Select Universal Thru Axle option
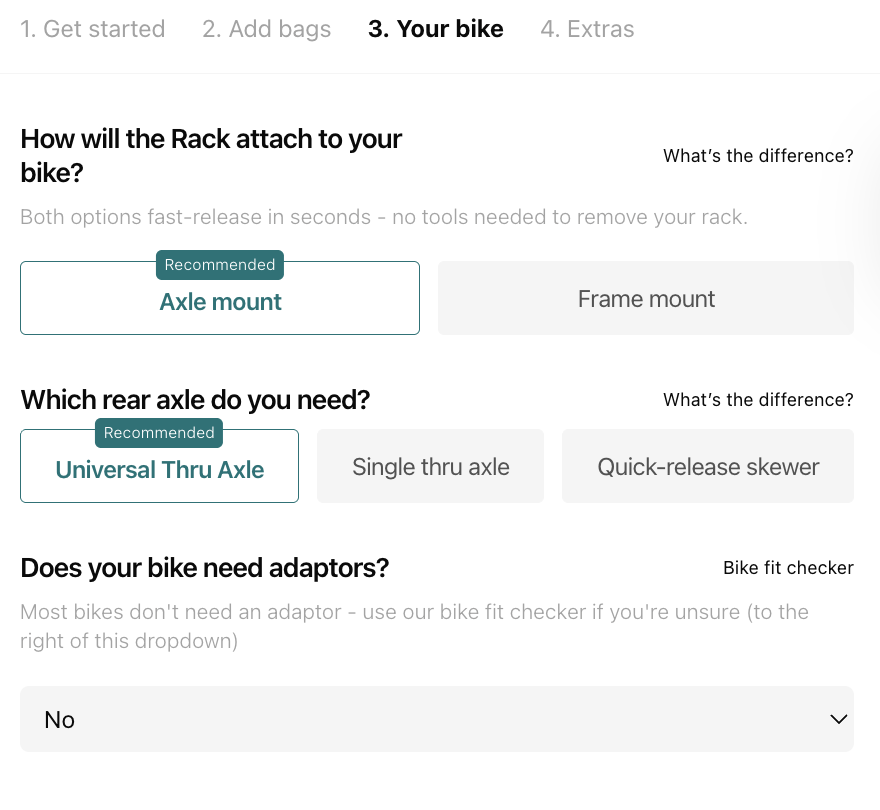The image size is (880, 810). [x=160, y=470]
